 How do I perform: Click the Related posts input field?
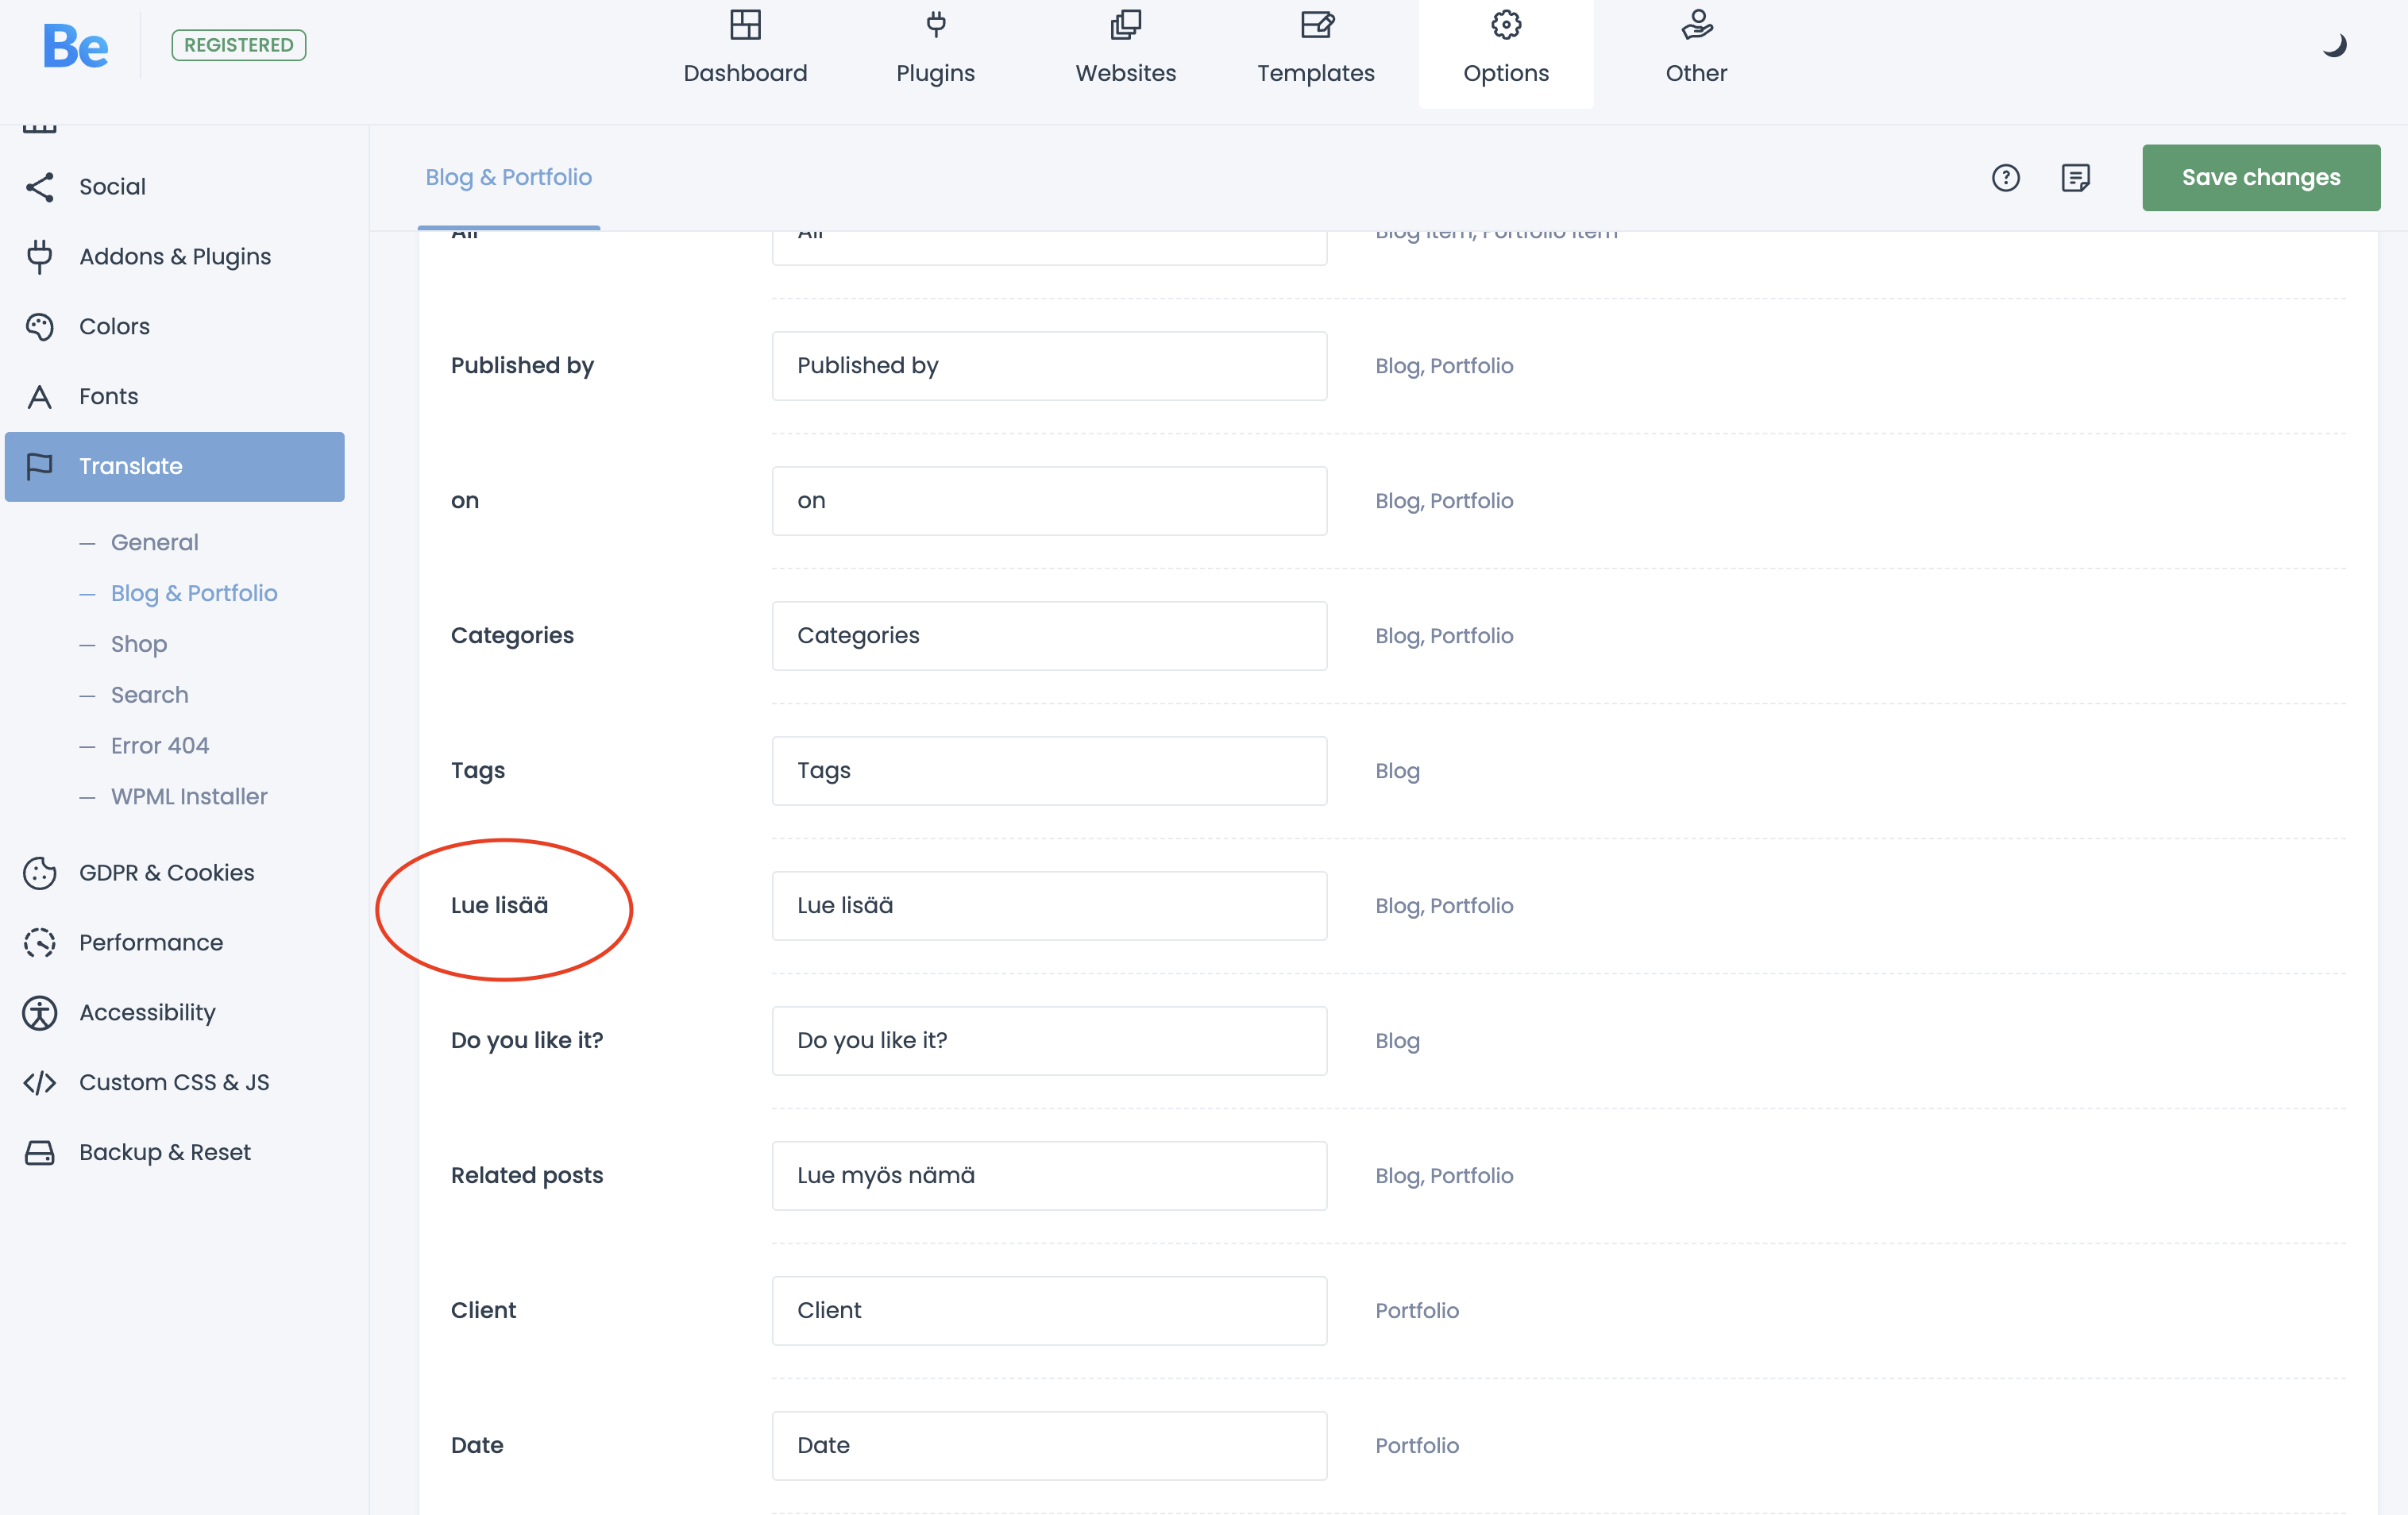1049,1176
